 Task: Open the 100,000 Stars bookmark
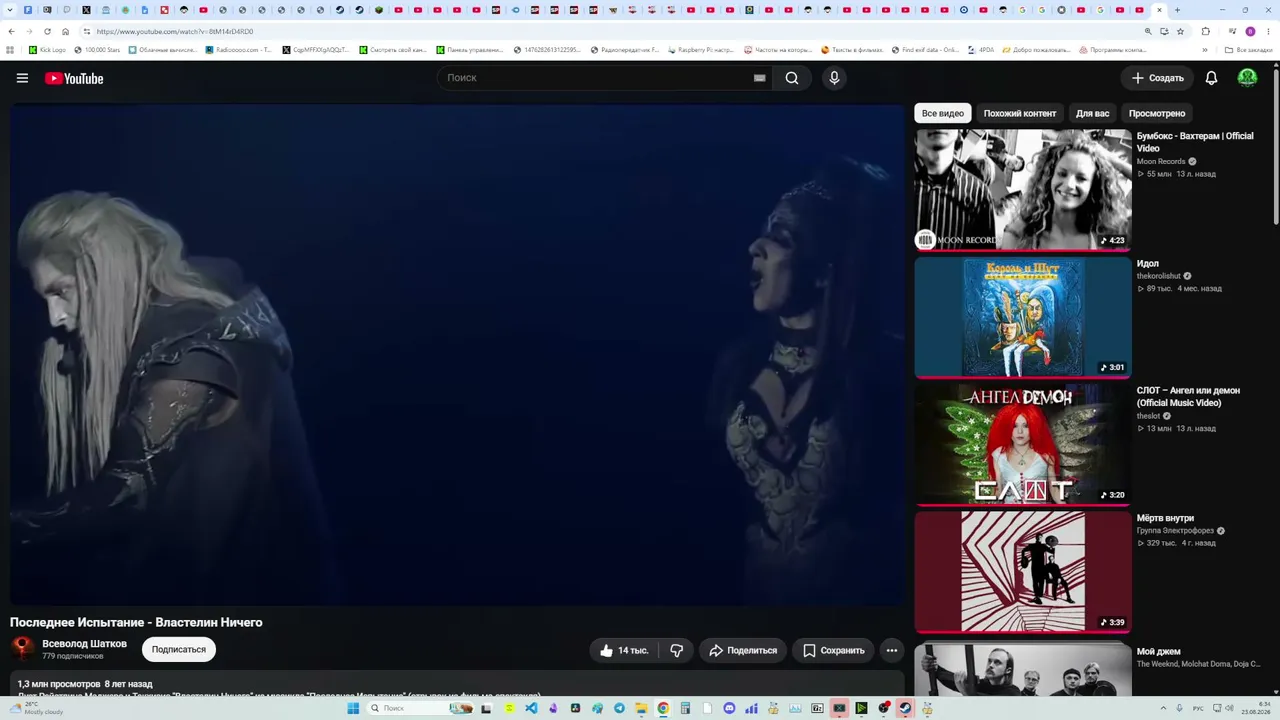tap(97, 49)
